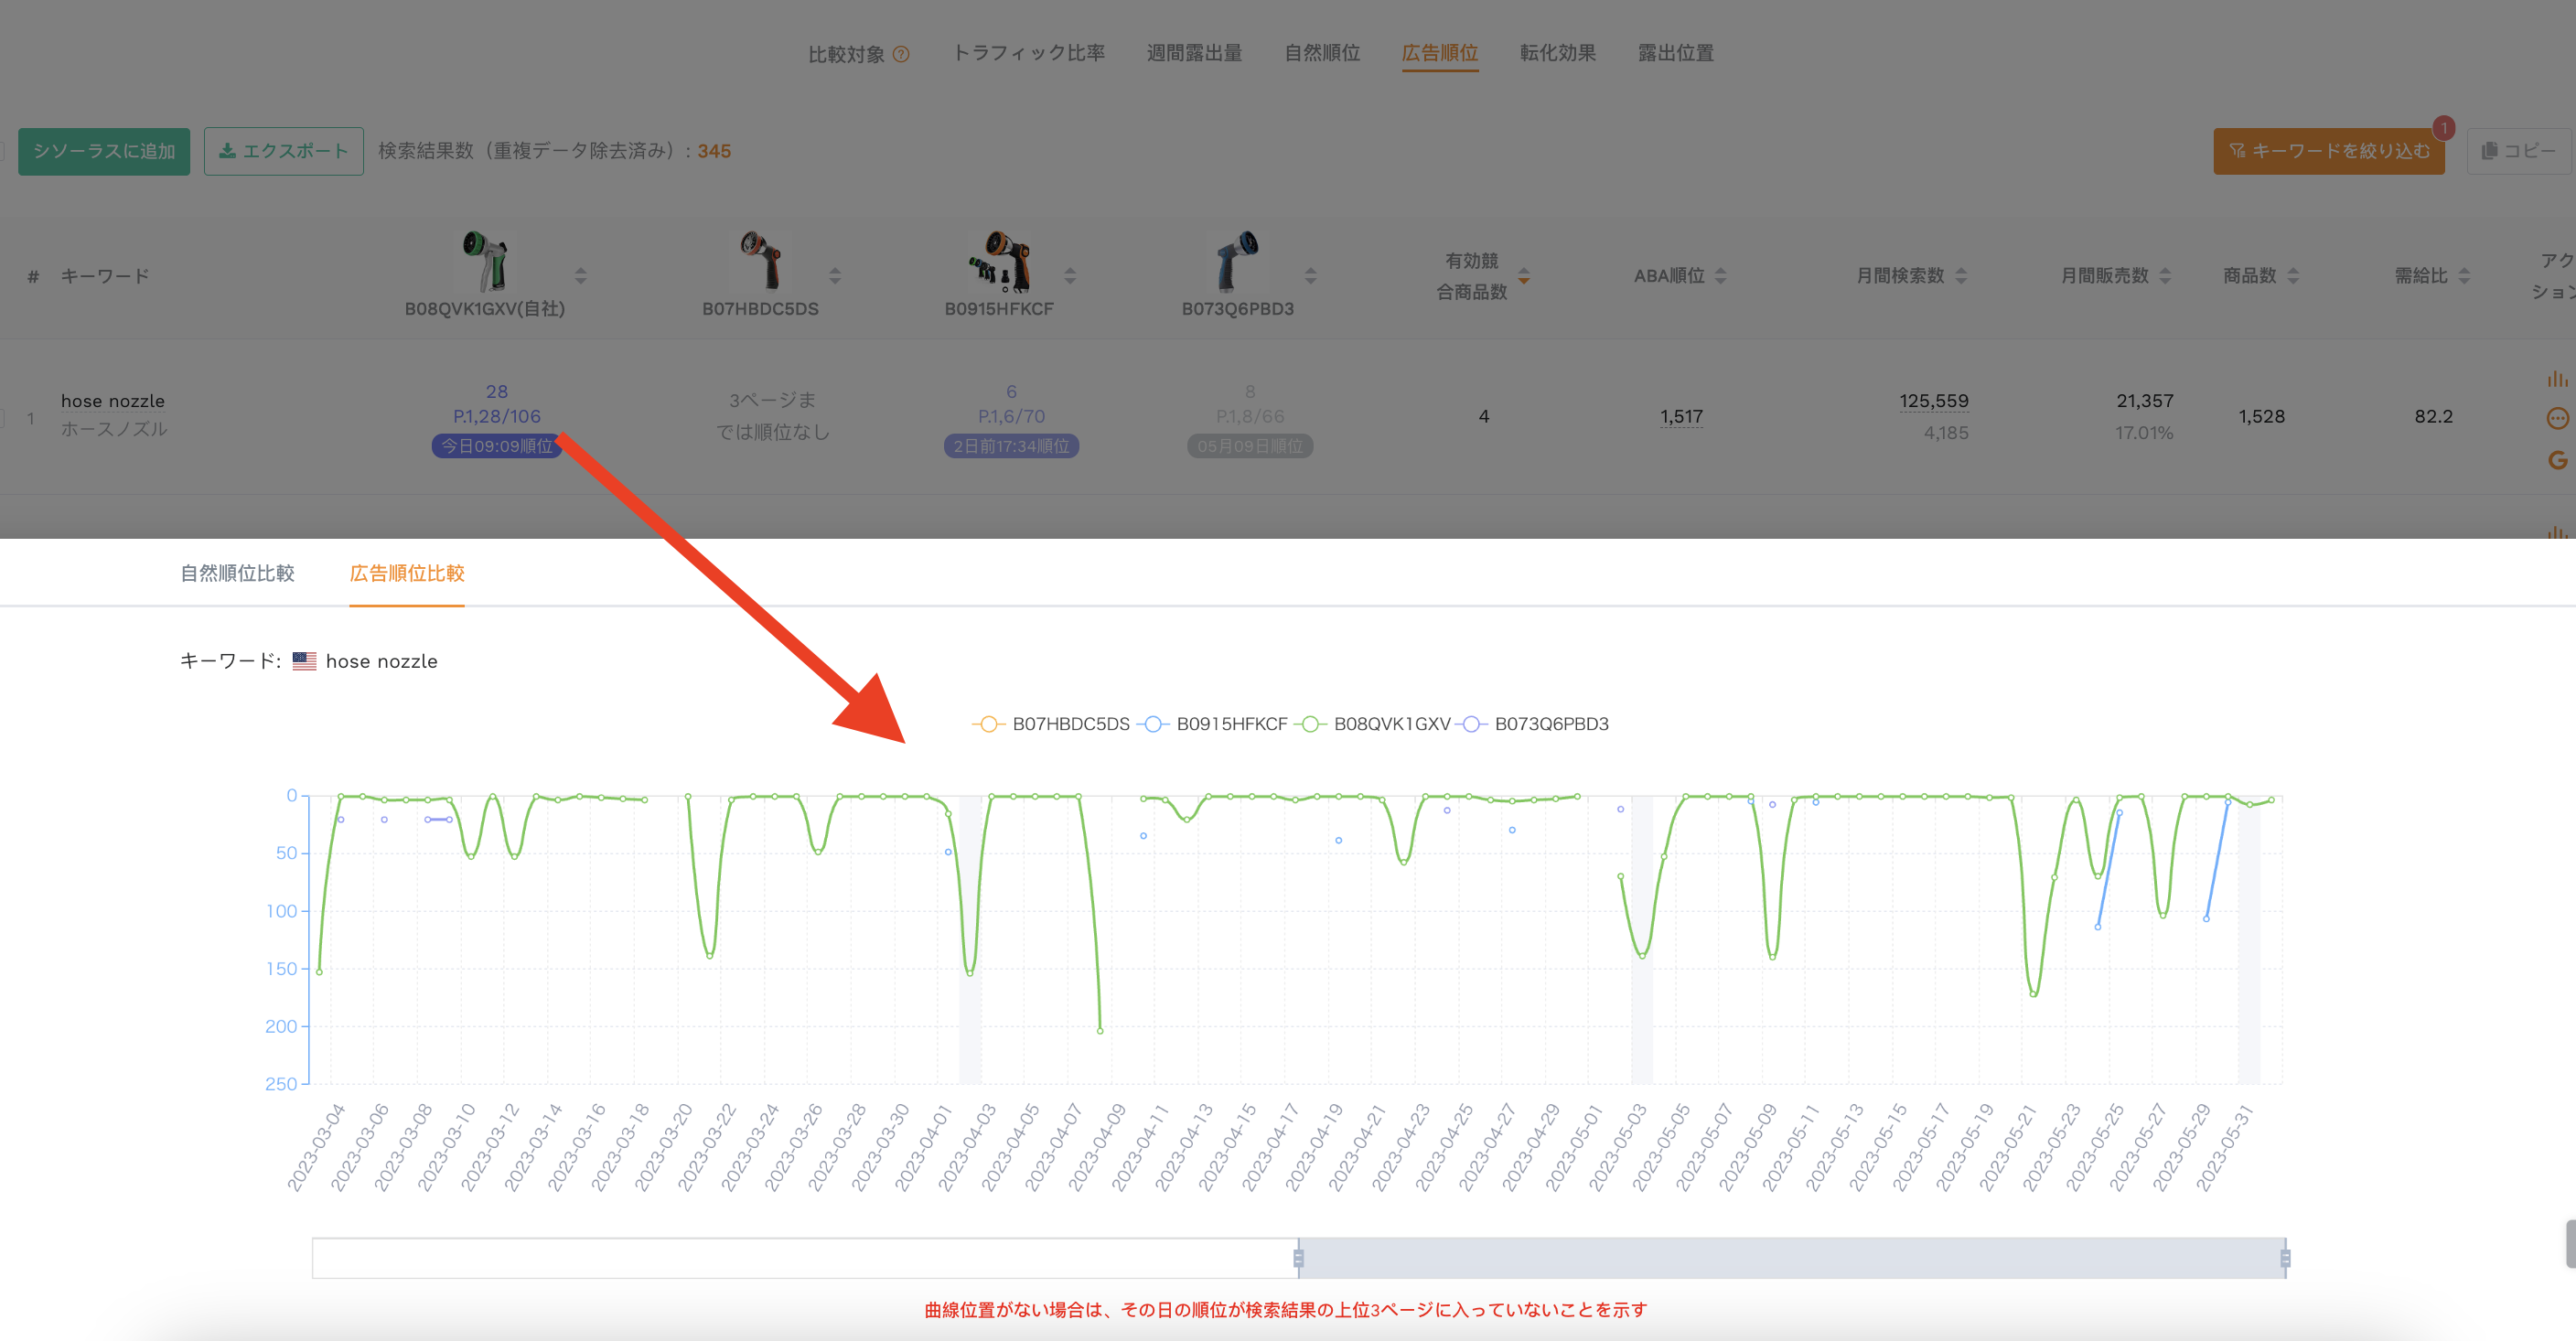Sort by 需給比 column arrows

tap(2464, 276)
